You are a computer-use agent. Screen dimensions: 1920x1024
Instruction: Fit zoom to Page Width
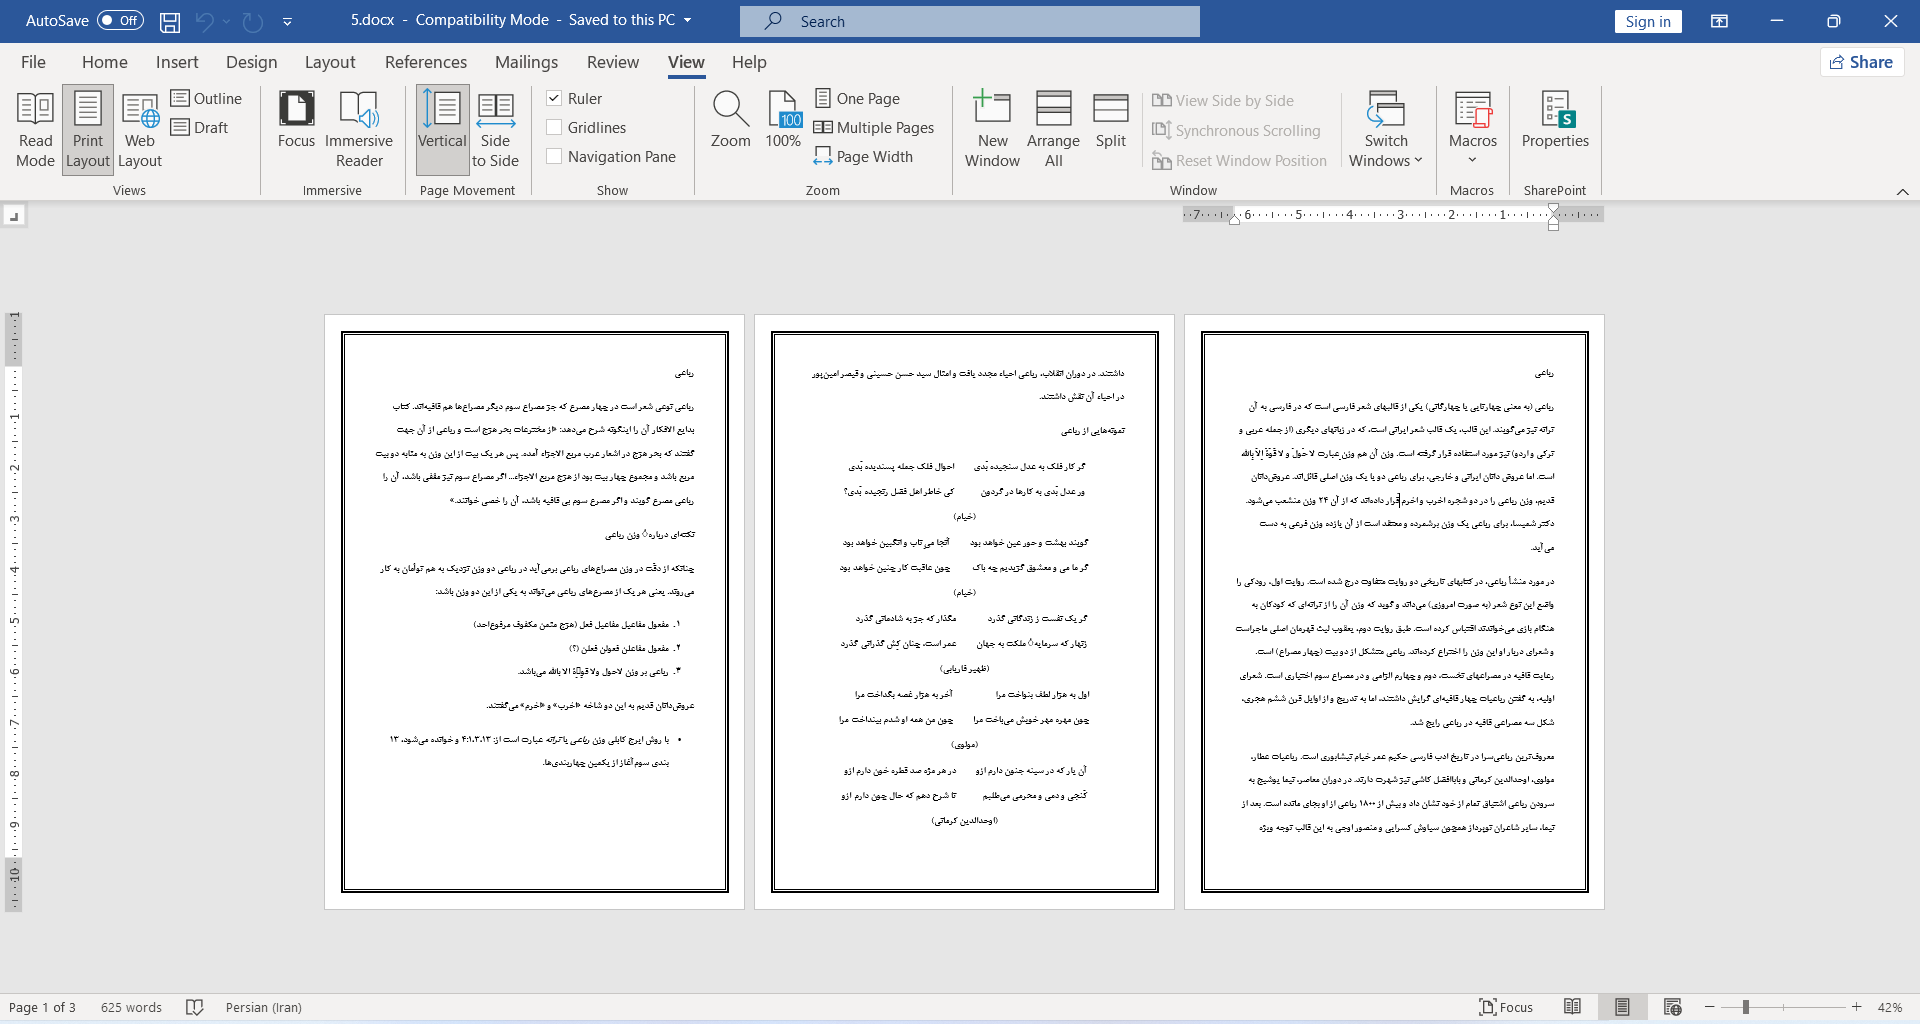tap(863, 156)
